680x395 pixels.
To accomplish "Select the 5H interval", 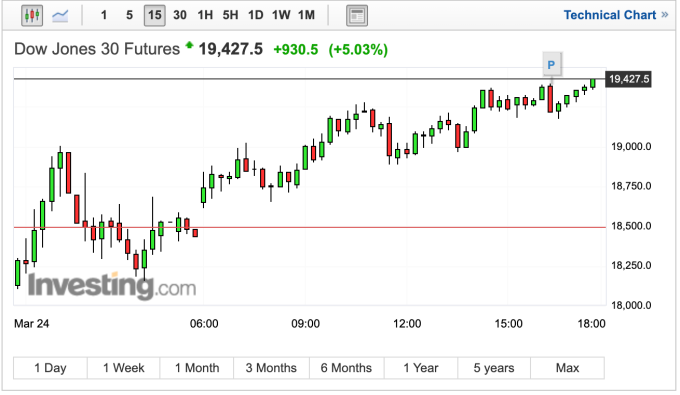I will [230, 16].
